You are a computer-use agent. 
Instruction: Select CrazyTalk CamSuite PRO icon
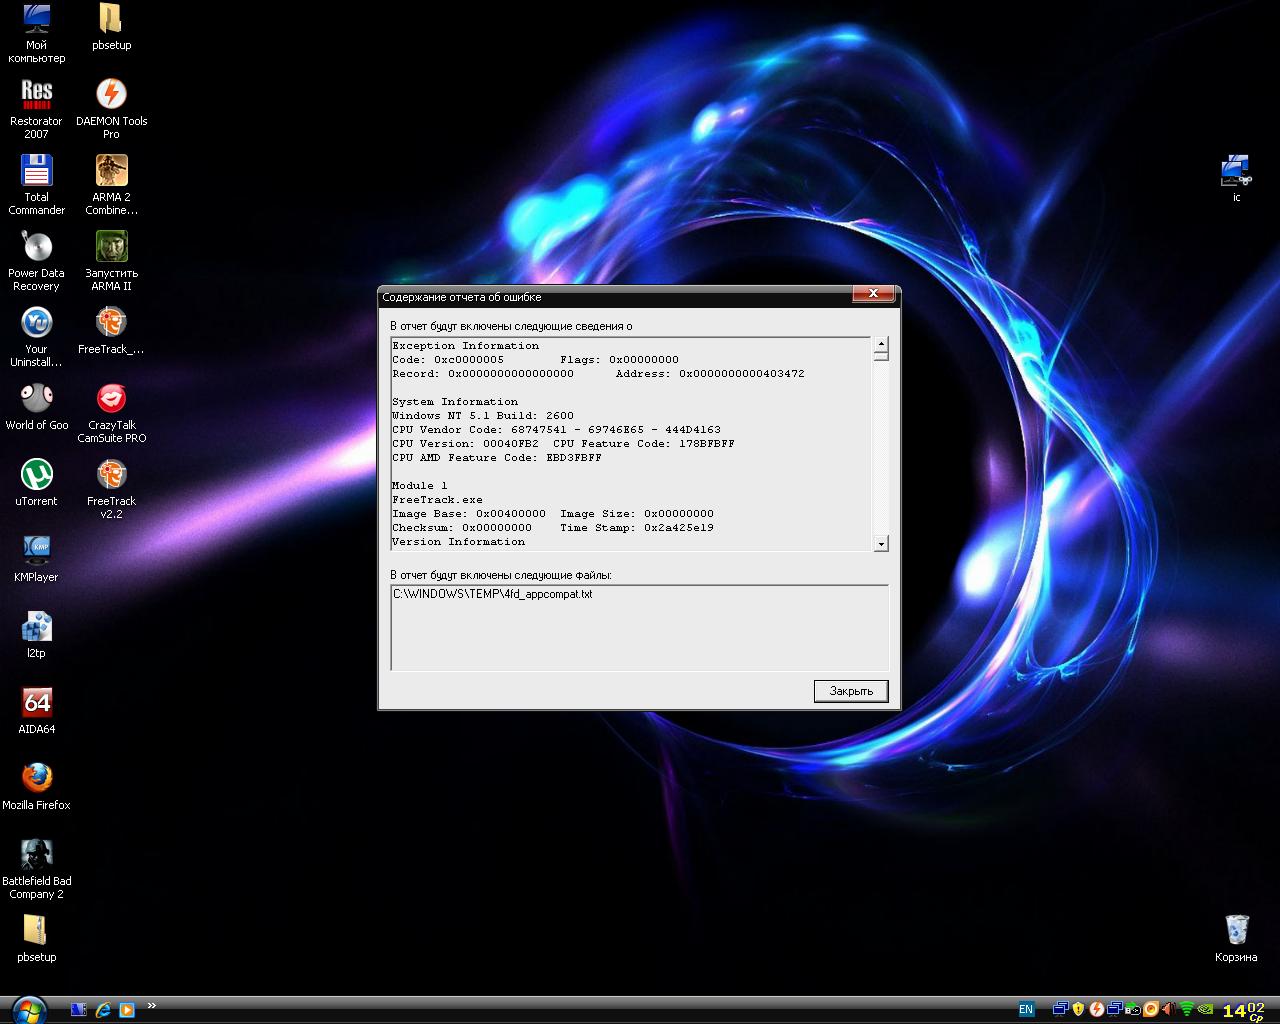(111, 412)
